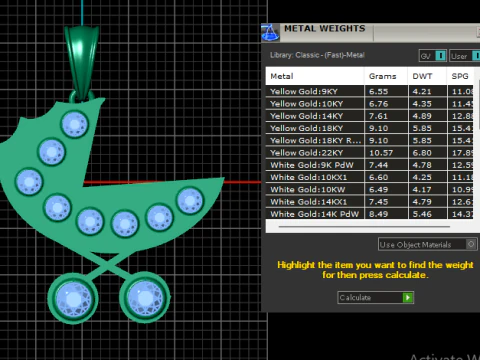
Task: Select the White Gold:10KX1 row
Action: [369, 177]
